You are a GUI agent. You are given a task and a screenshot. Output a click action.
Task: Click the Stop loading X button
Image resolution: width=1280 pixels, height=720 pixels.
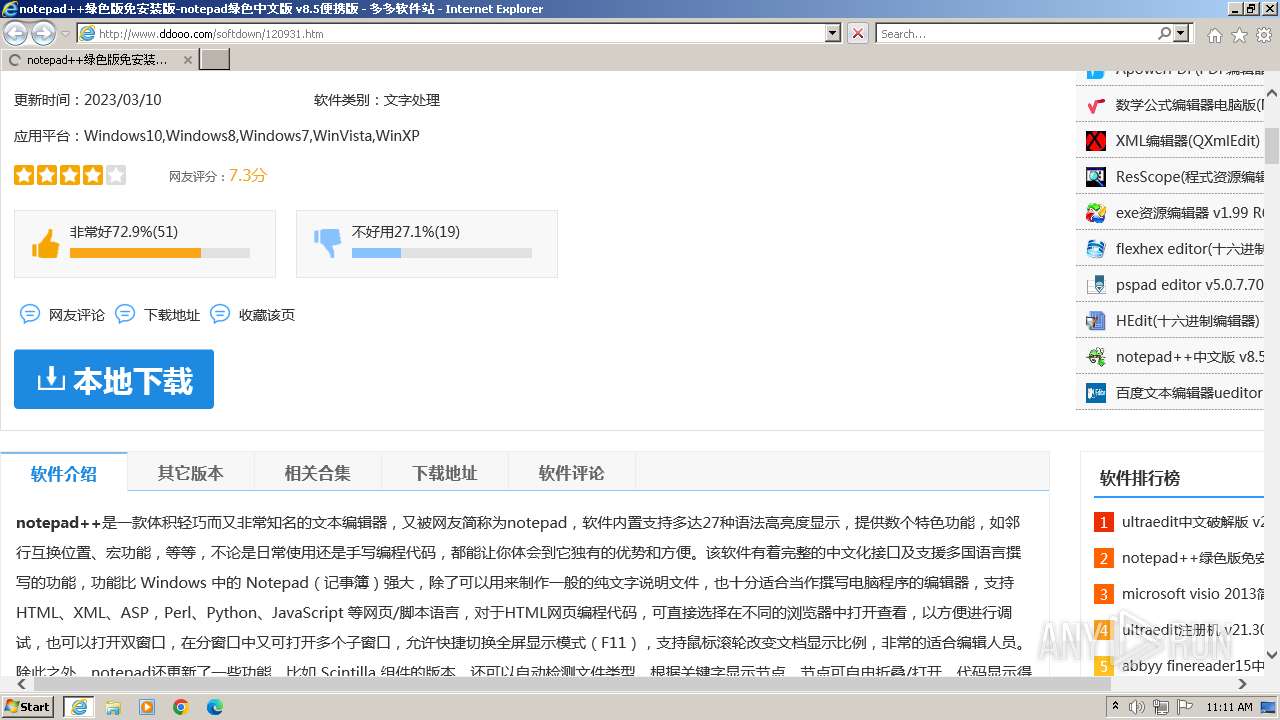(857, 33)
